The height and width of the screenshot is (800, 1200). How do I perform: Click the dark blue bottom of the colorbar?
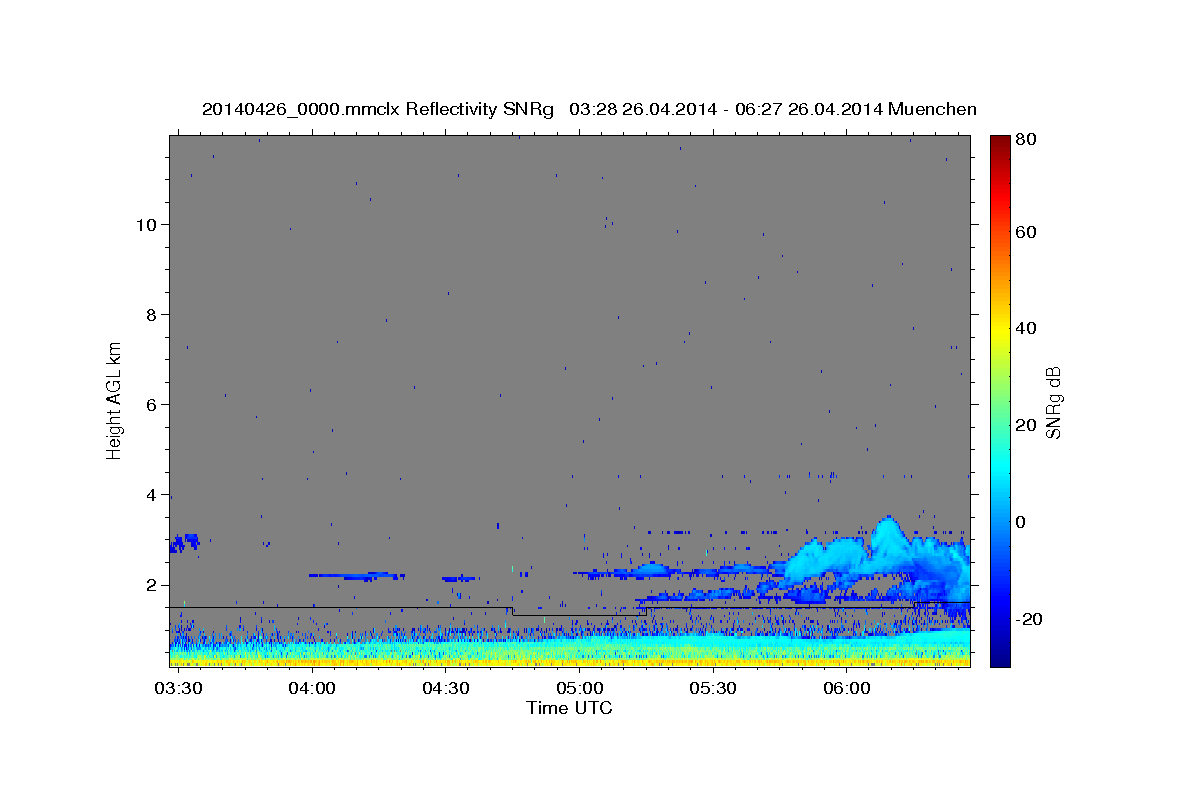pos(1000,656)
